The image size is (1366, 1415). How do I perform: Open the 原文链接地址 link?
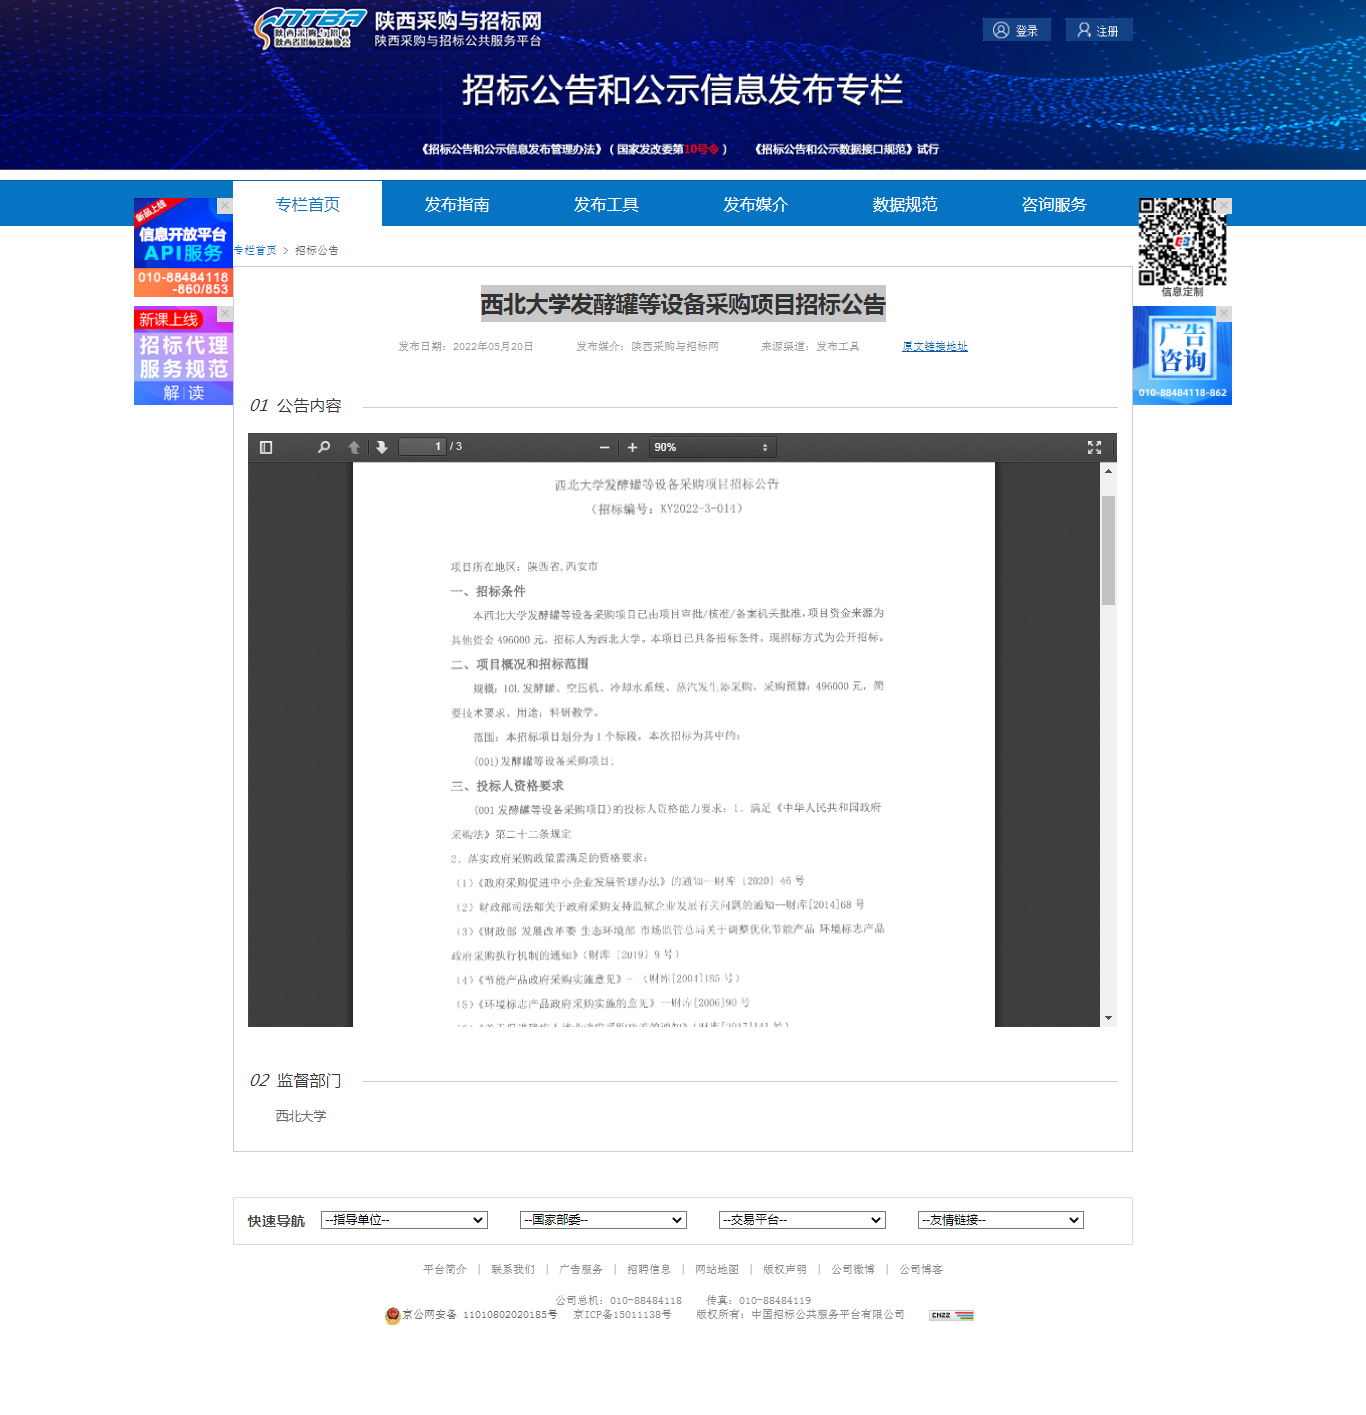[x=934, y=347]
